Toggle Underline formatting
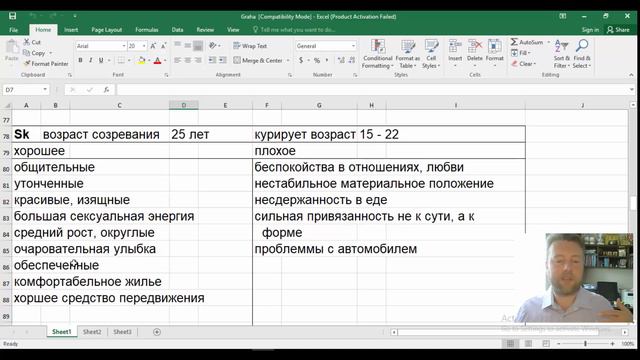Viewport: 640px width, 360px height. tap(101, 60)
